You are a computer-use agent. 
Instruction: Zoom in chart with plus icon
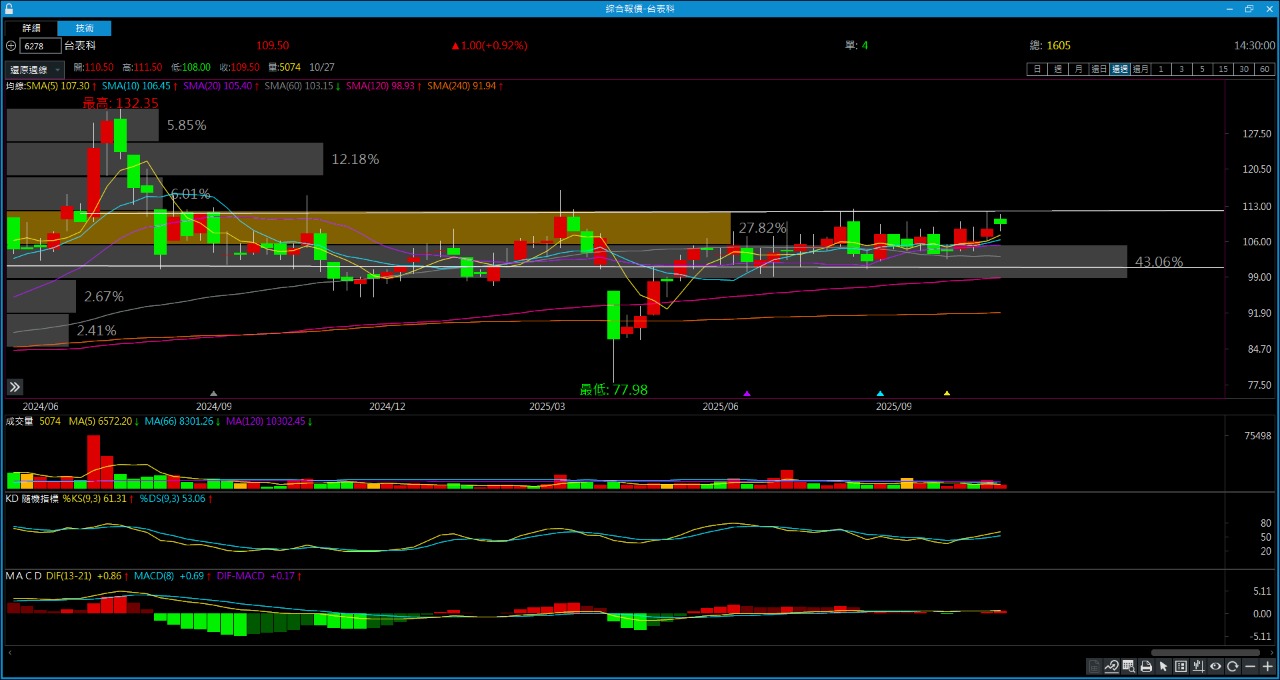click(1267, 666)
